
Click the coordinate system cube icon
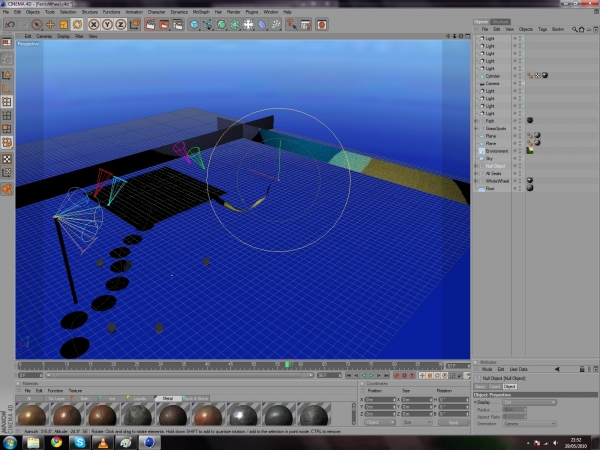click(x=135, y=25)
